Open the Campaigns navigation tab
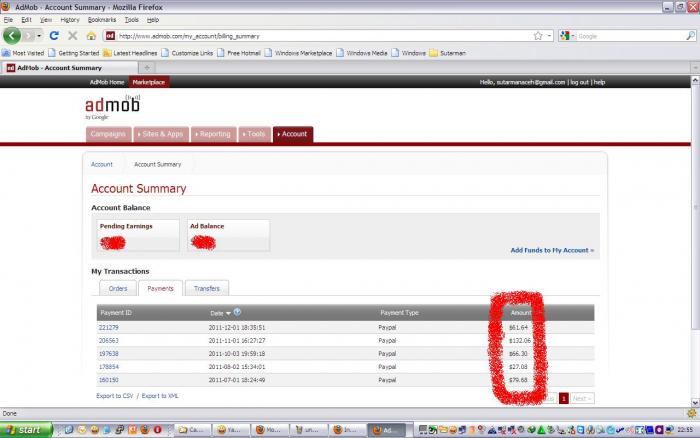The height and width of the screenshot is (438, 700). 108,134
